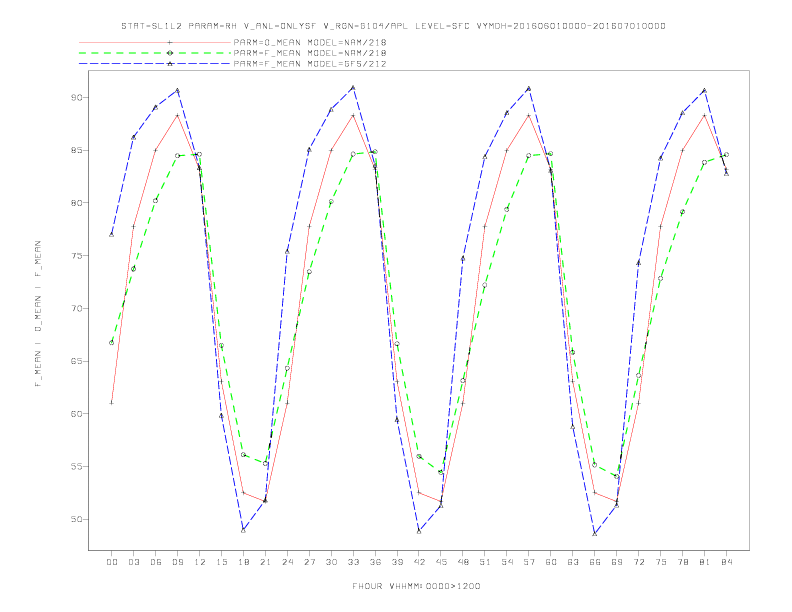Click the blue triangle data point at hour 18

pos(243,530)
